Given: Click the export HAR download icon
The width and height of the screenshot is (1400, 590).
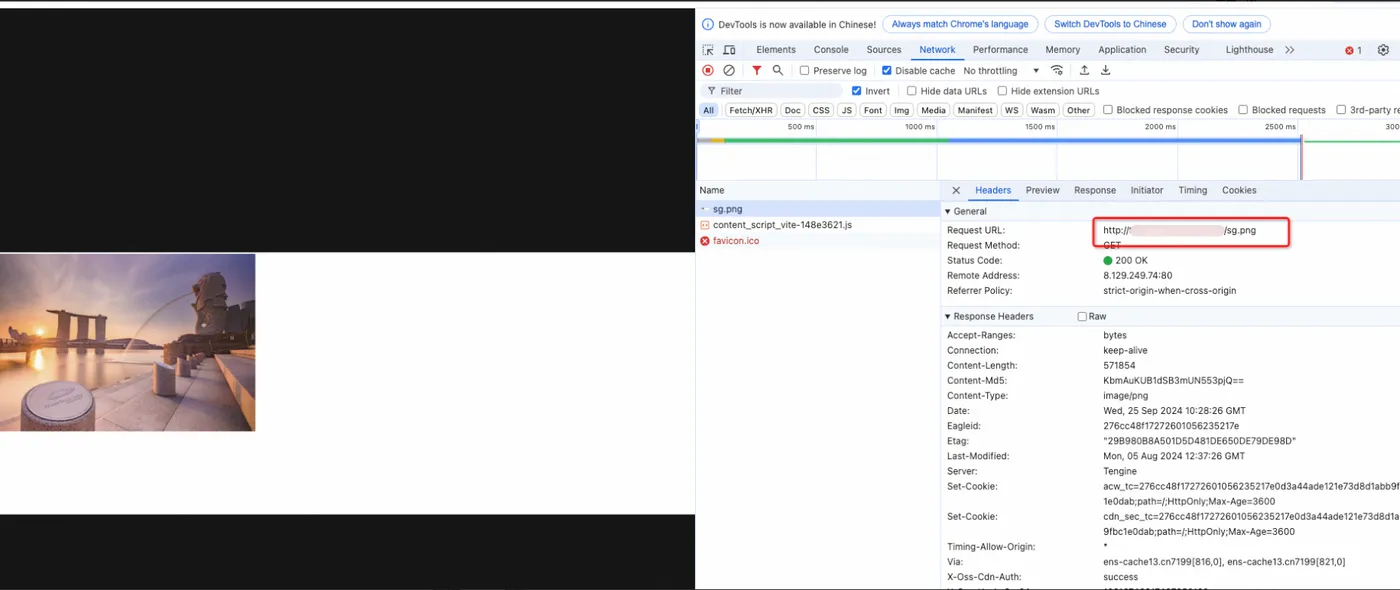Looking at the screenshot, I should coord(1106,71).
